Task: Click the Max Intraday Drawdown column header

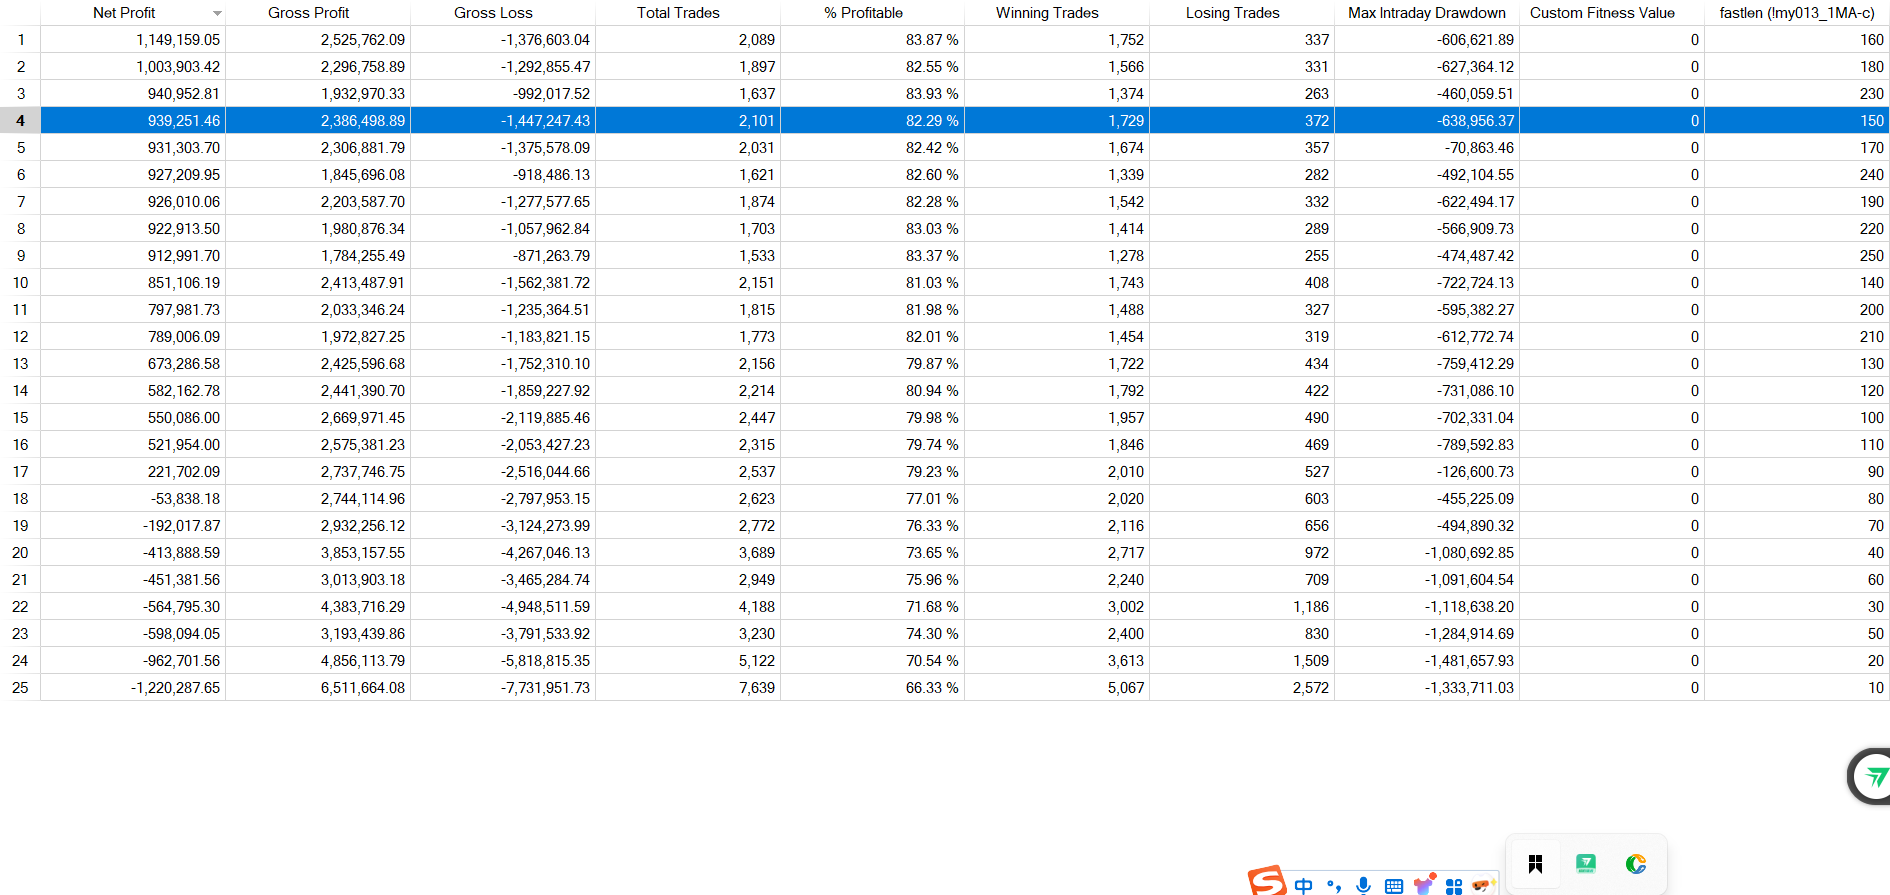Action: coord(1426,13)
